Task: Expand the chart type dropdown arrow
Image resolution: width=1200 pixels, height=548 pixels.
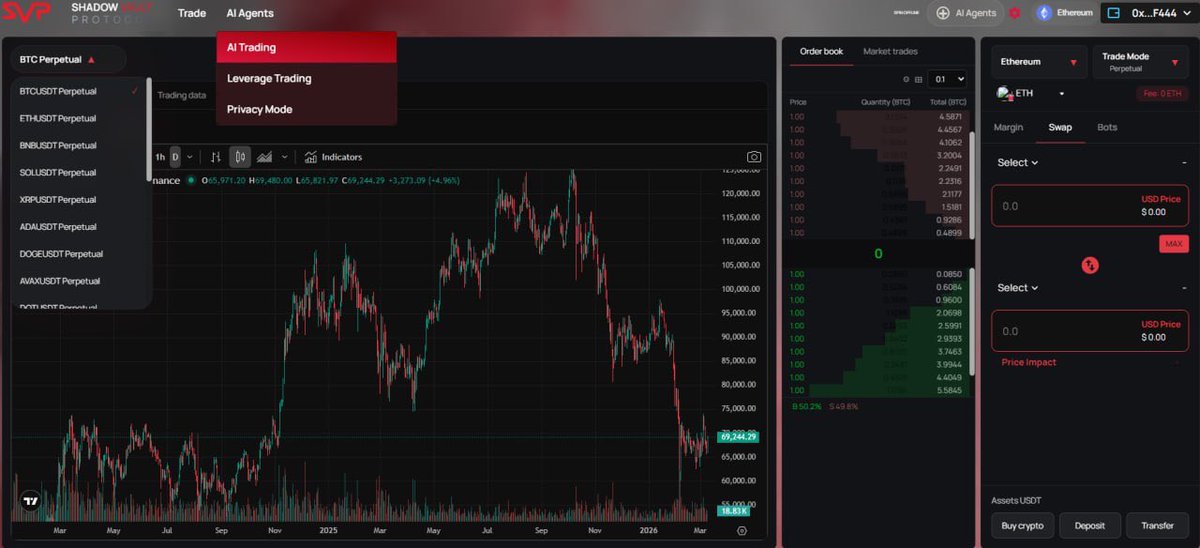Action: (x=284, y=157)
